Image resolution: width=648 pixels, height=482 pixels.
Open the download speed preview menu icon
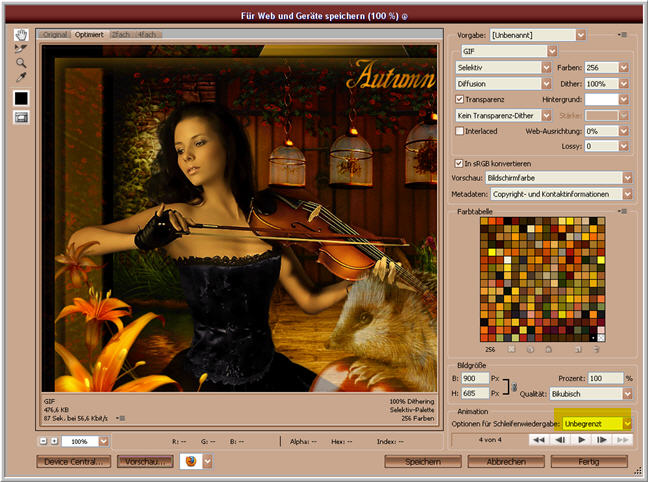click(x=121, y=418)
